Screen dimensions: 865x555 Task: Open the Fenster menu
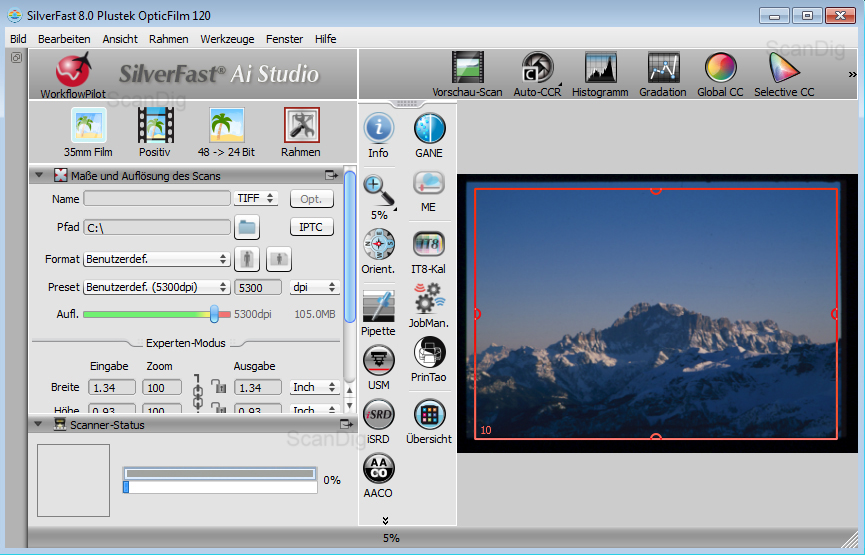284,39
